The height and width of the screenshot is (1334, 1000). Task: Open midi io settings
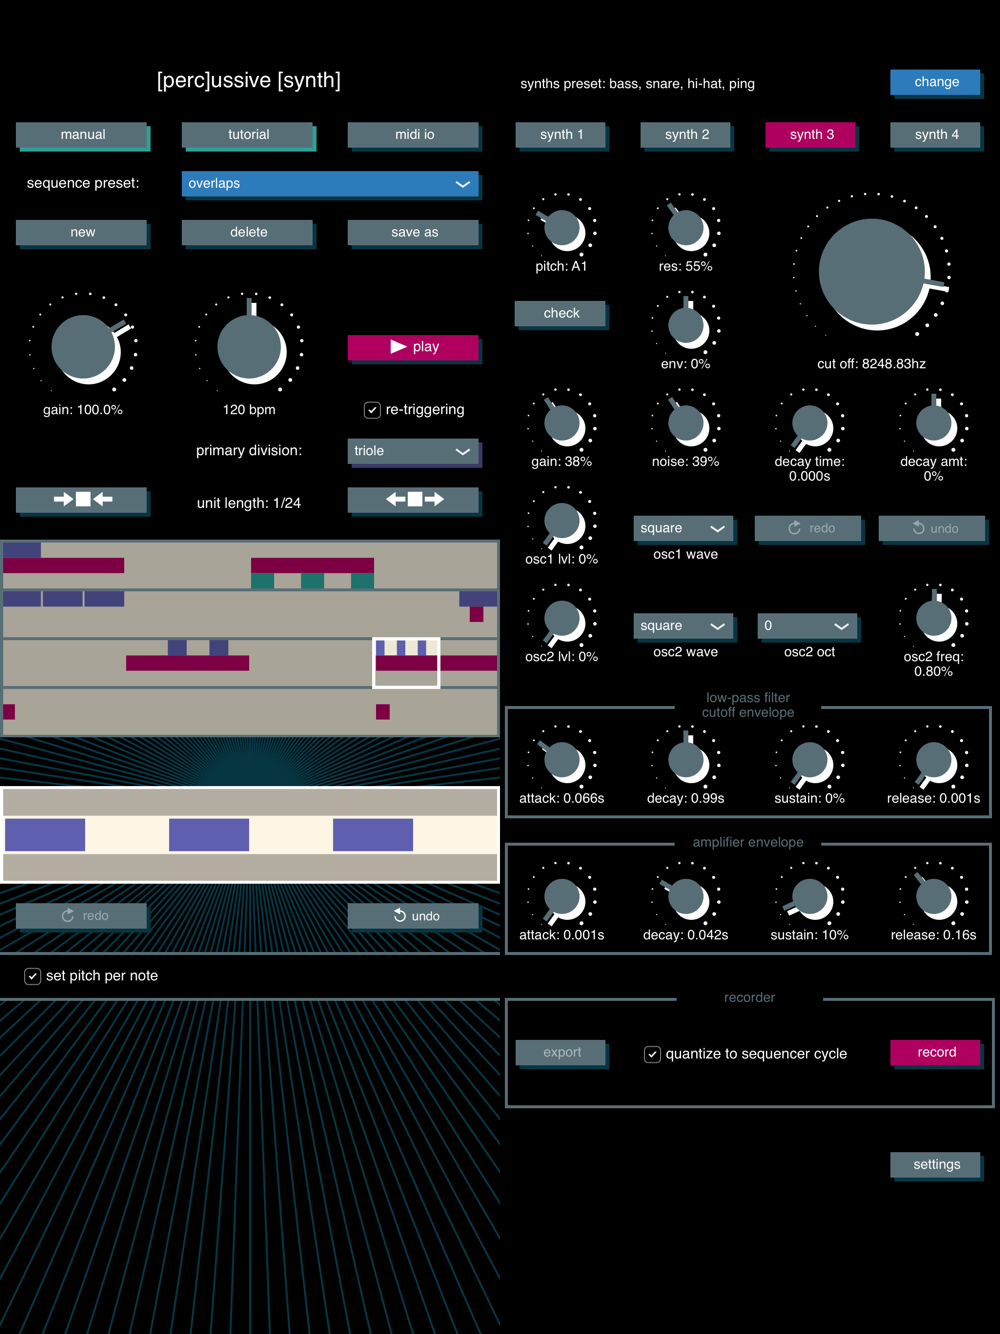click(x=414, y=135)
